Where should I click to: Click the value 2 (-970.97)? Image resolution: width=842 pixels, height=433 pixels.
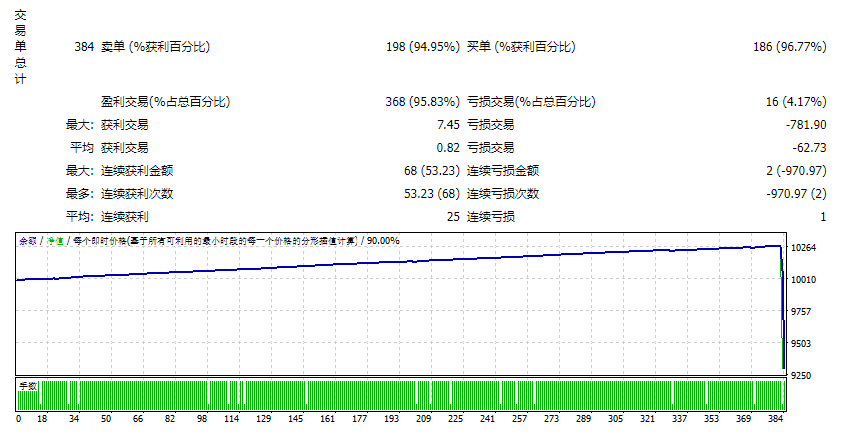tap(796, 171)
